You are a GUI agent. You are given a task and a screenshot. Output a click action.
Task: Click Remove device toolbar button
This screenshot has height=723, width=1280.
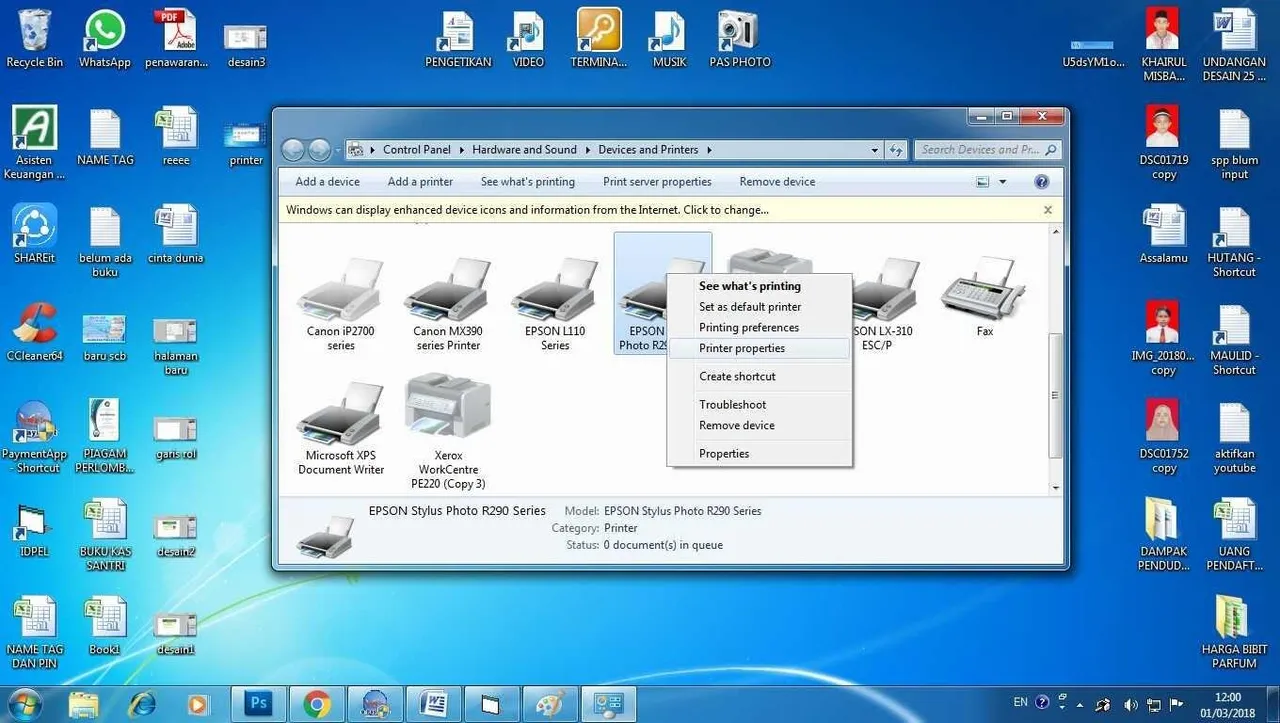777,182
